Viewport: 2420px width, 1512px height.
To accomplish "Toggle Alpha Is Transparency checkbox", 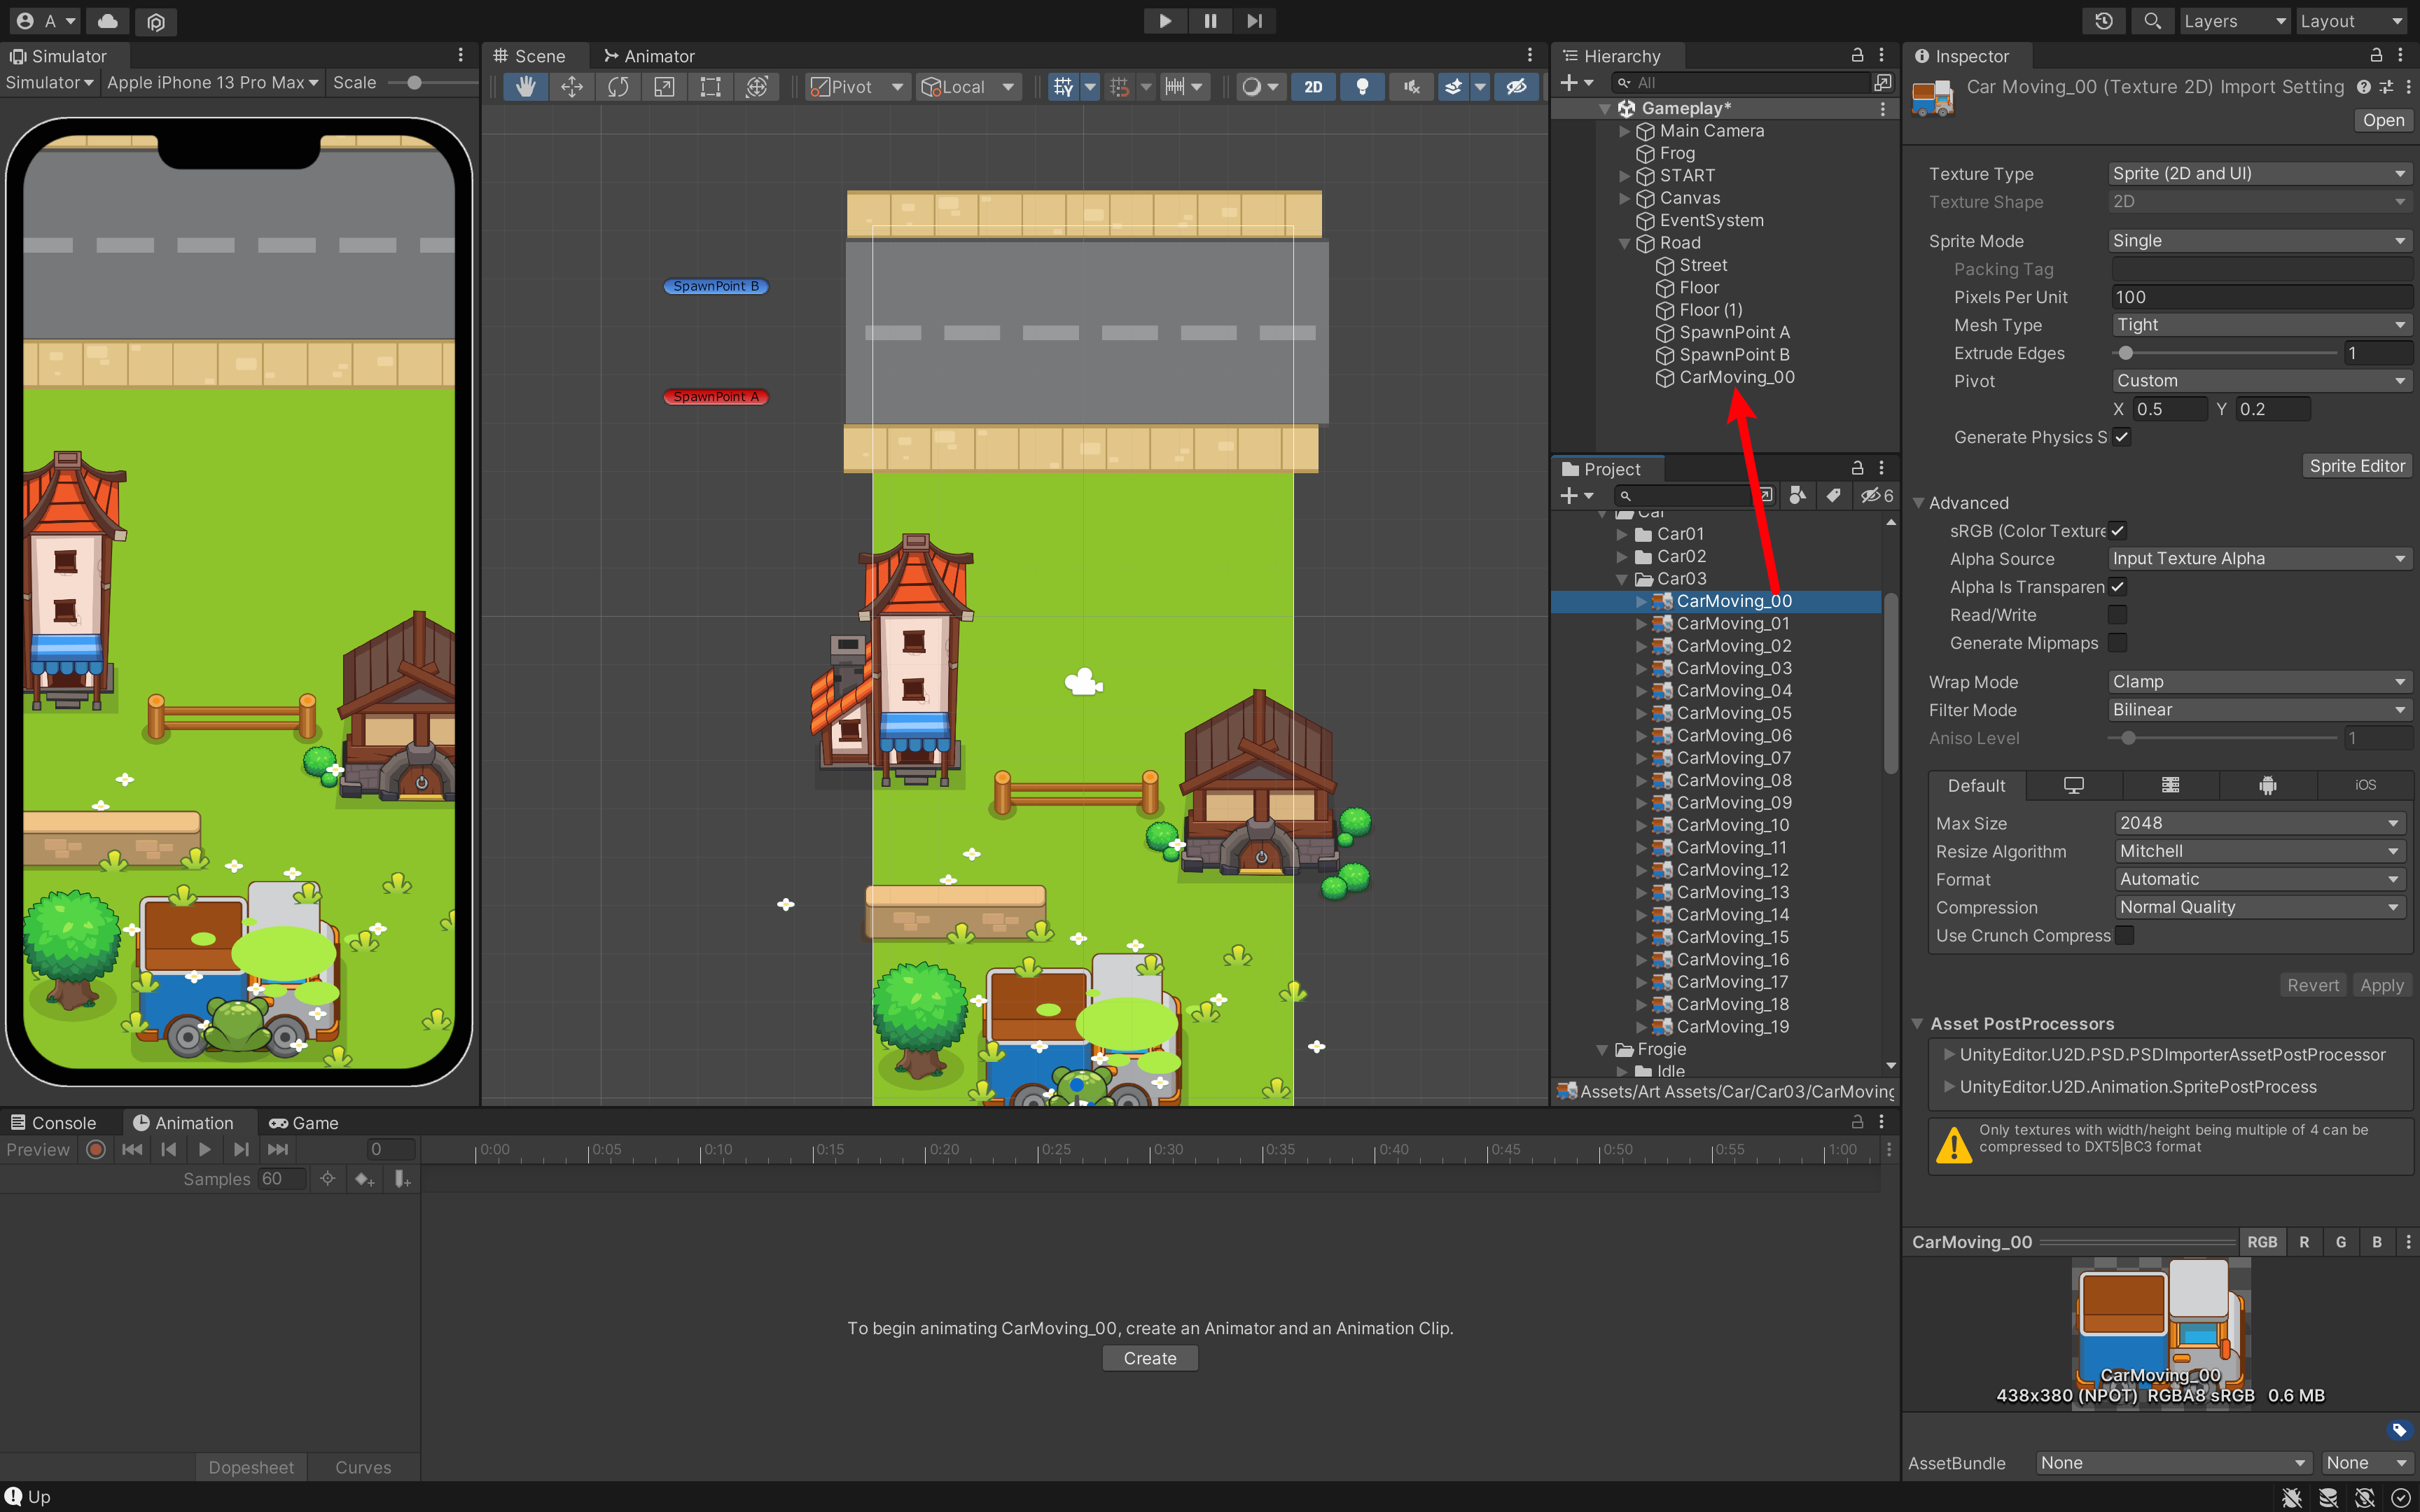I will [2117, 587].
